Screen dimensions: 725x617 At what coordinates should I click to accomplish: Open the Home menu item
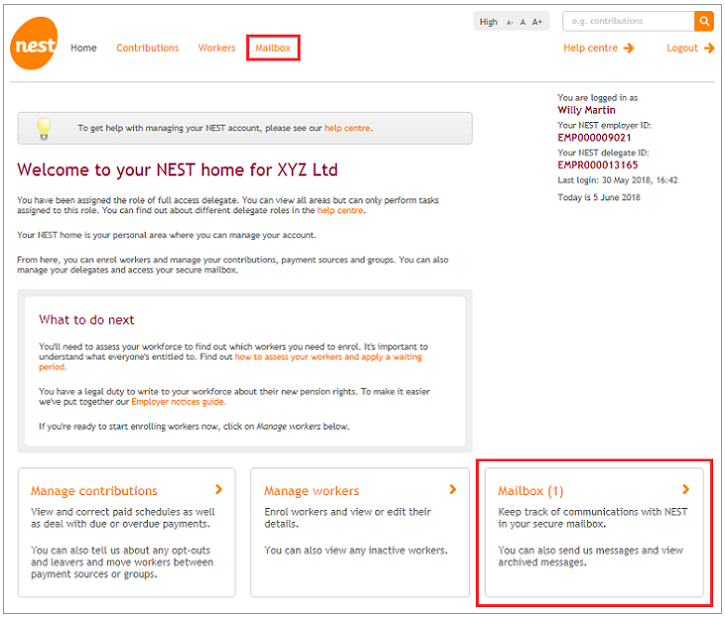coord(84,48)
